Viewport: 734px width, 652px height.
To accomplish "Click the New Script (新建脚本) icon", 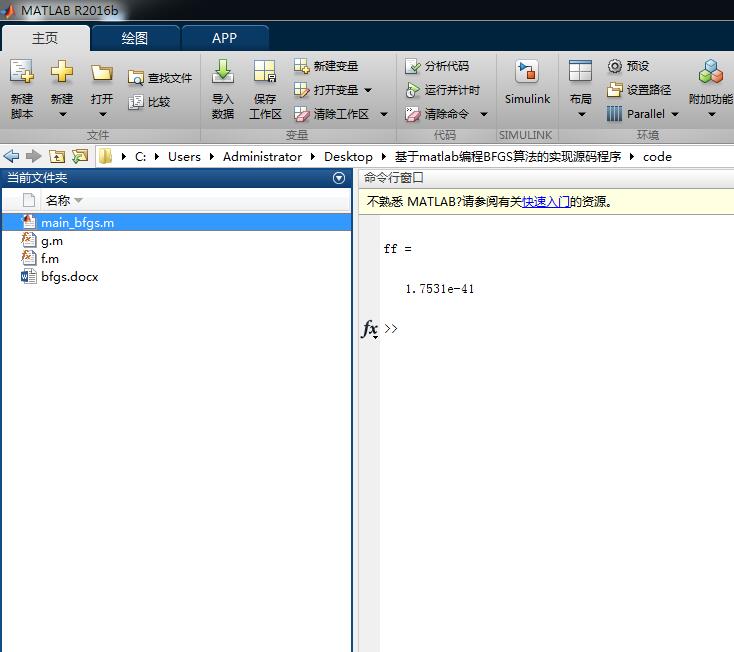I will click(x=22, y=72).
